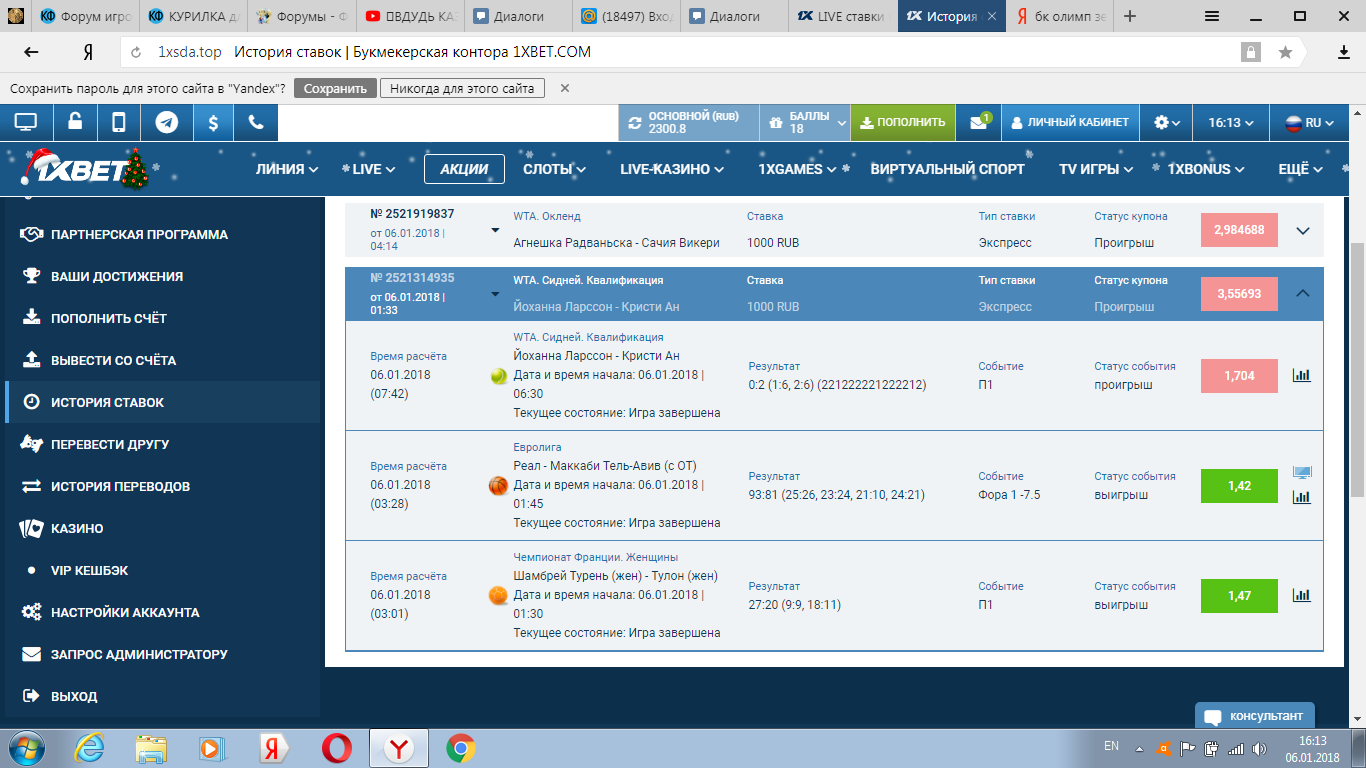Image resolution: width=1366 pixels, height=768 pixels.
Task: Open Internet Explorer from taskbar
Action: (x=89, y=748)
